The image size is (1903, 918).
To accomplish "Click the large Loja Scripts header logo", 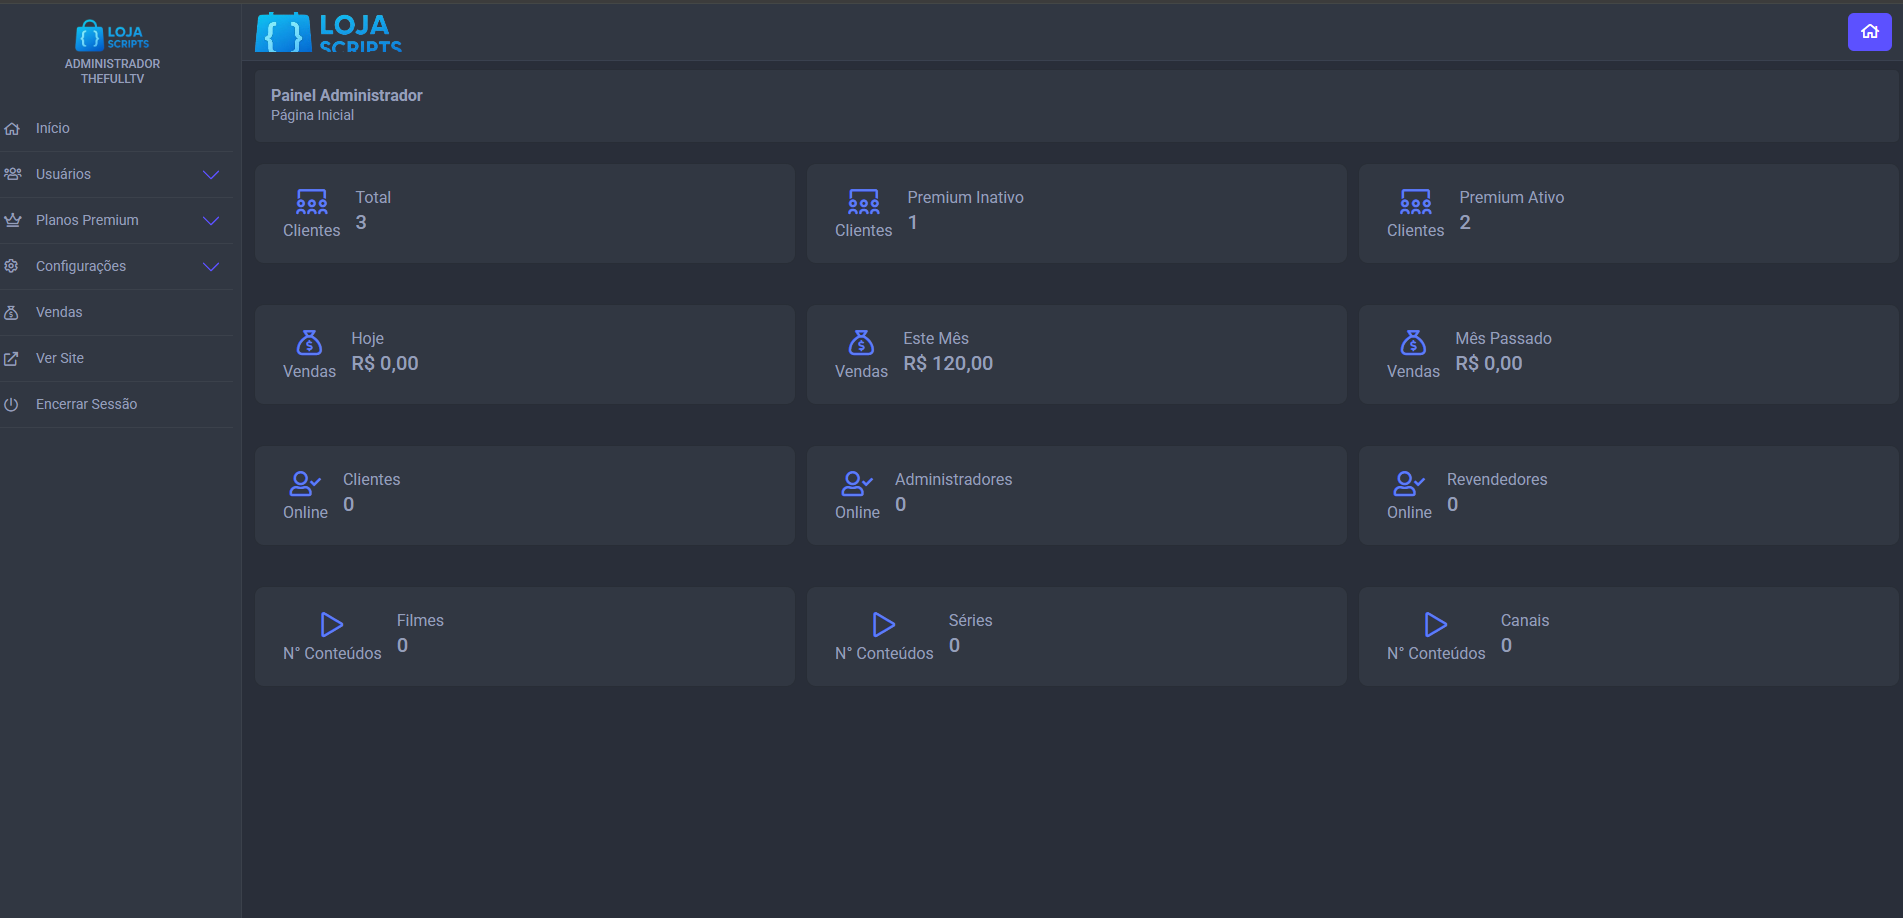I will (329, 33).
